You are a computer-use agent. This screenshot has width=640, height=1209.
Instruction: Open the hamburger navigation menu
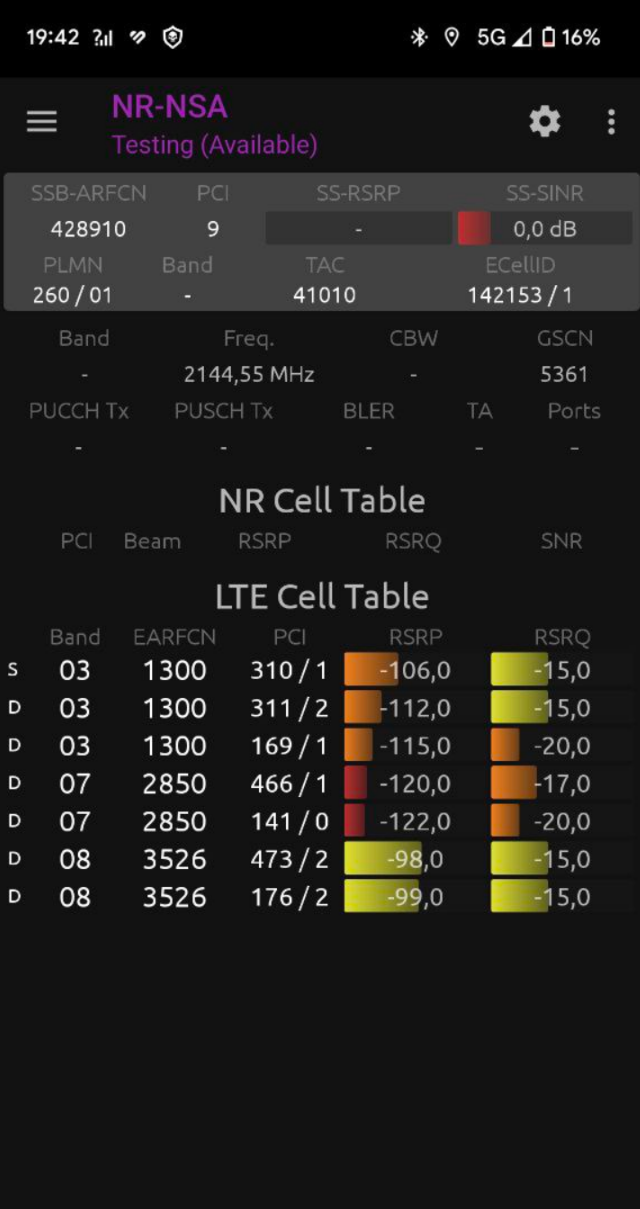pyautogui.click(x=41, y=122)
